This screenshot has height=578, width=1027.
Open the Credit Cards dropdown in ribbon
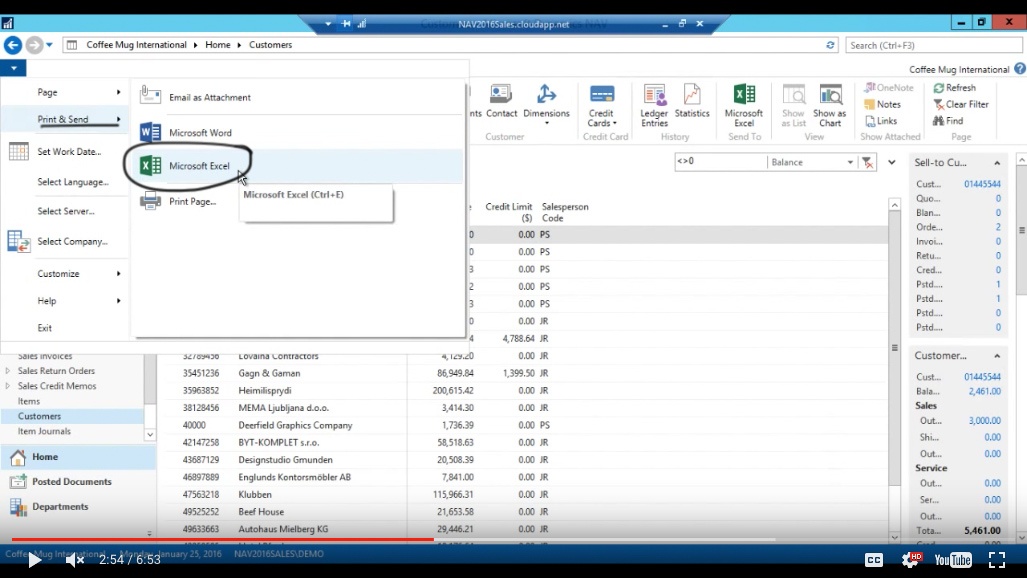(x=601, y=106)
